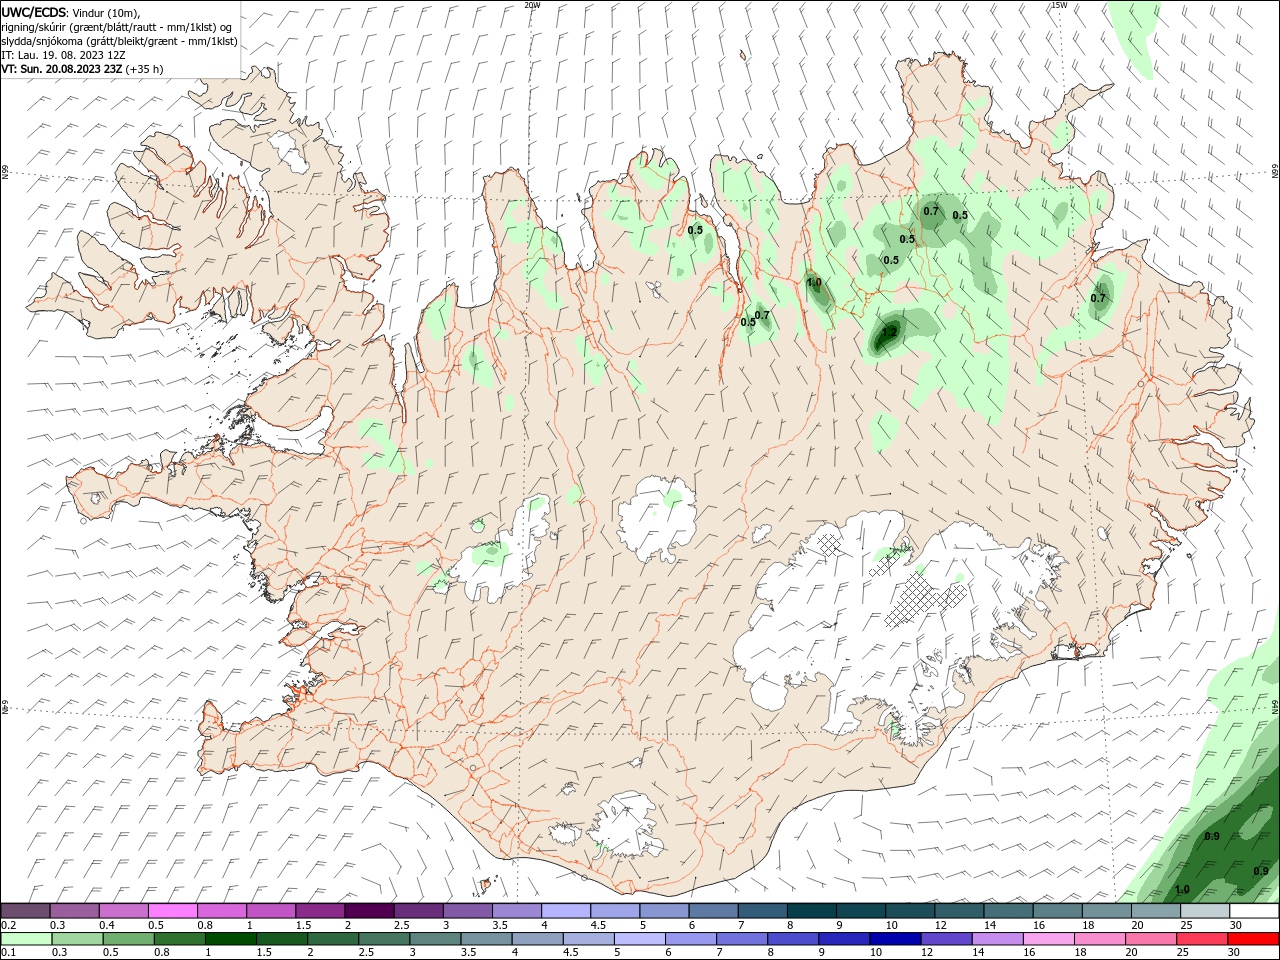
Task: Pick the 16 swatch in upper legend row
Action: [1058, 911]
